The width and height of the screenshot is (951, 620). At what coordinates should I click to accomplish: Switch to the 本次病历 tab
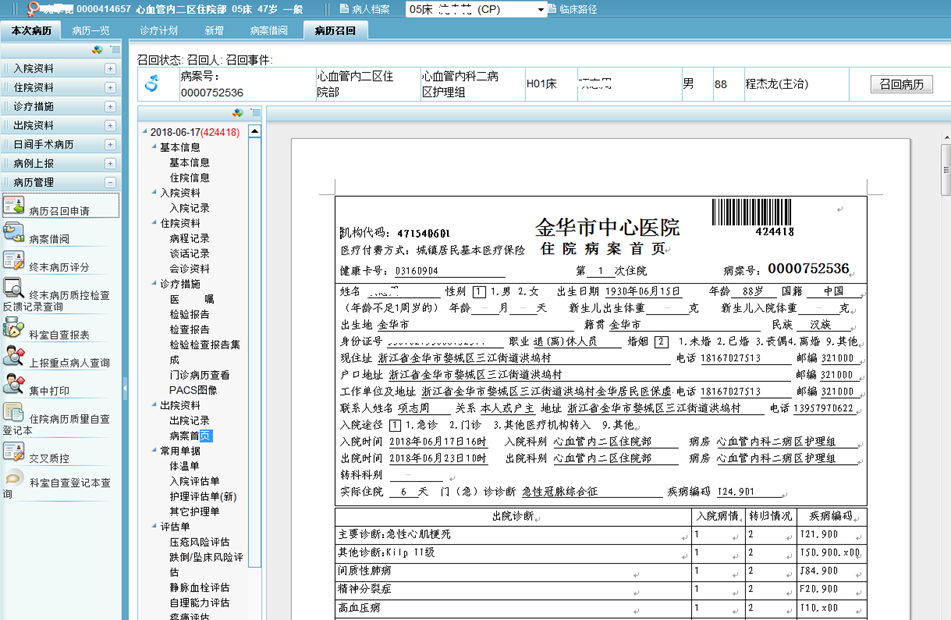[31, 30]
